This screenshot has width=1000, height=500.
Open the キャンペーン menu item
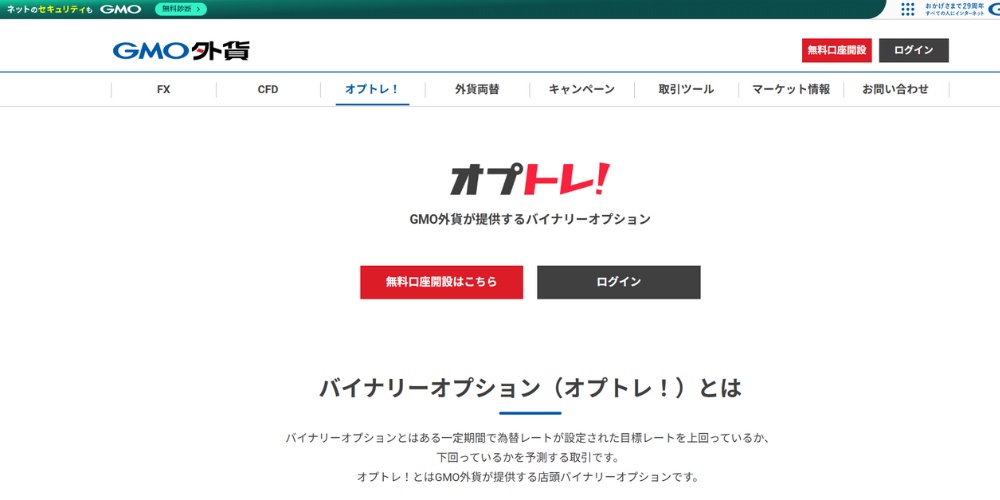click(582, 89)
